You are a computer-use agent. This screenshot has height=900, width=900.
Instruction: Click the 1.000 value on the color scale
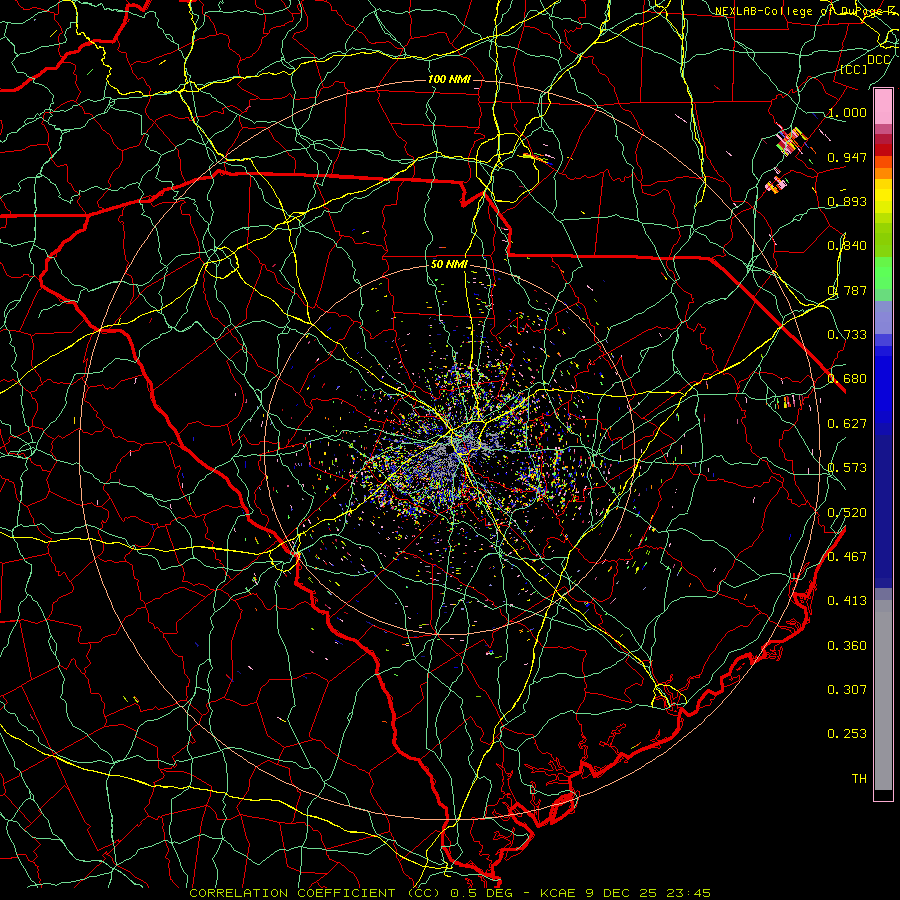pyautogui.click(x=847, y=113)
